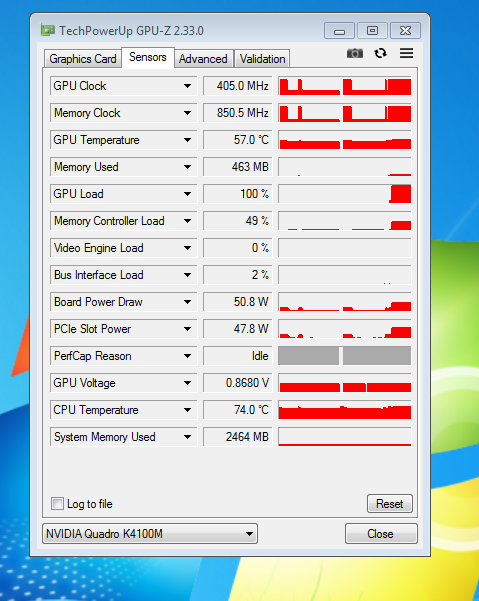Image resolution: width=479 pixels, height=601 pixels.
Task: Click the 57.0 °C GPU Temperature value
Action: pos(238,140)
